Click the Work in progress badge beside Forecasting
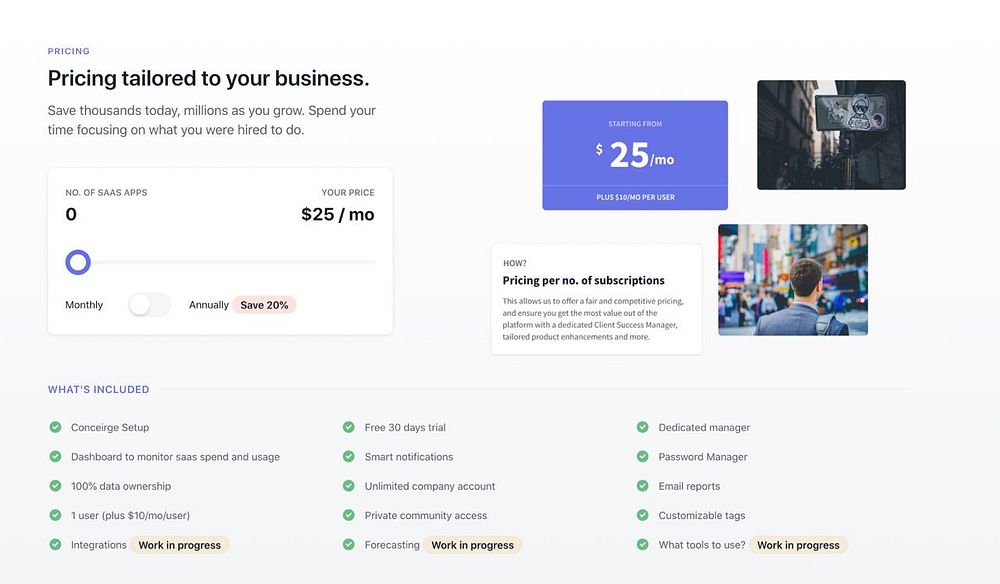Viewport: 1000px width, 584px height. [x=472, y=545]
